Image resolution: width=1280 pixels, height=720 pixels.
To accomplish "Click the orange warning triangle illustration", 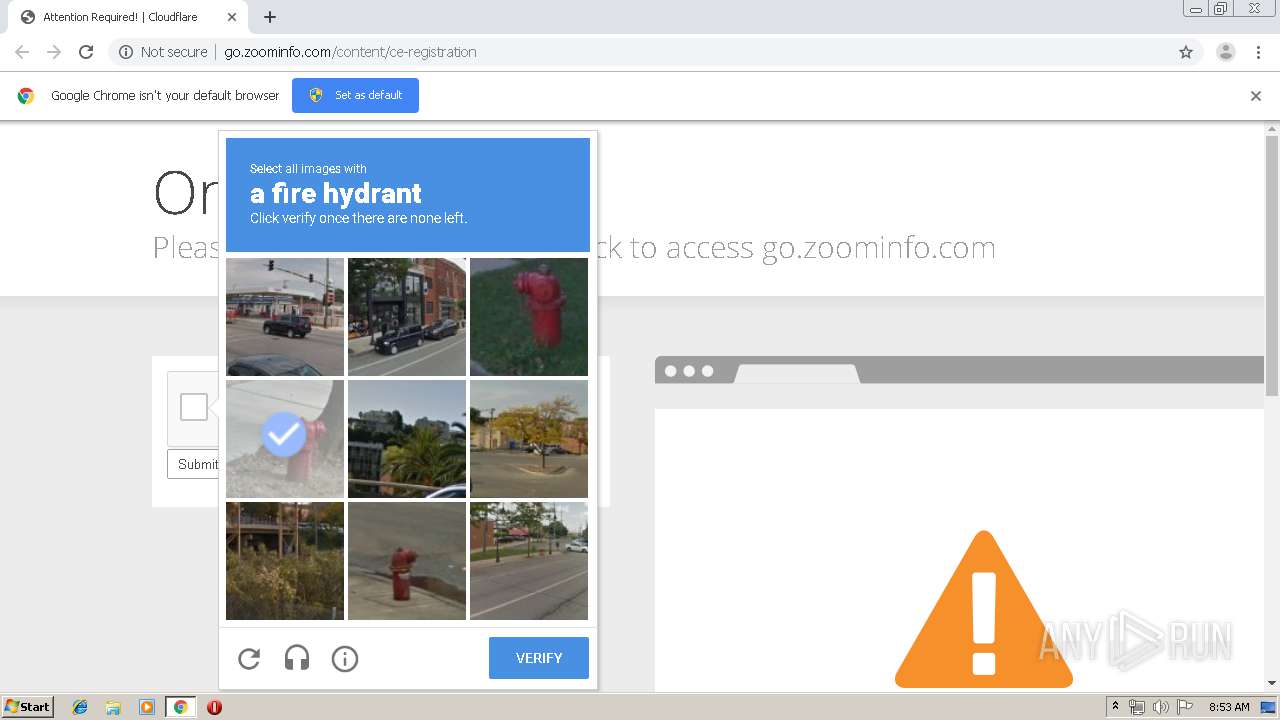I will 983,609.
